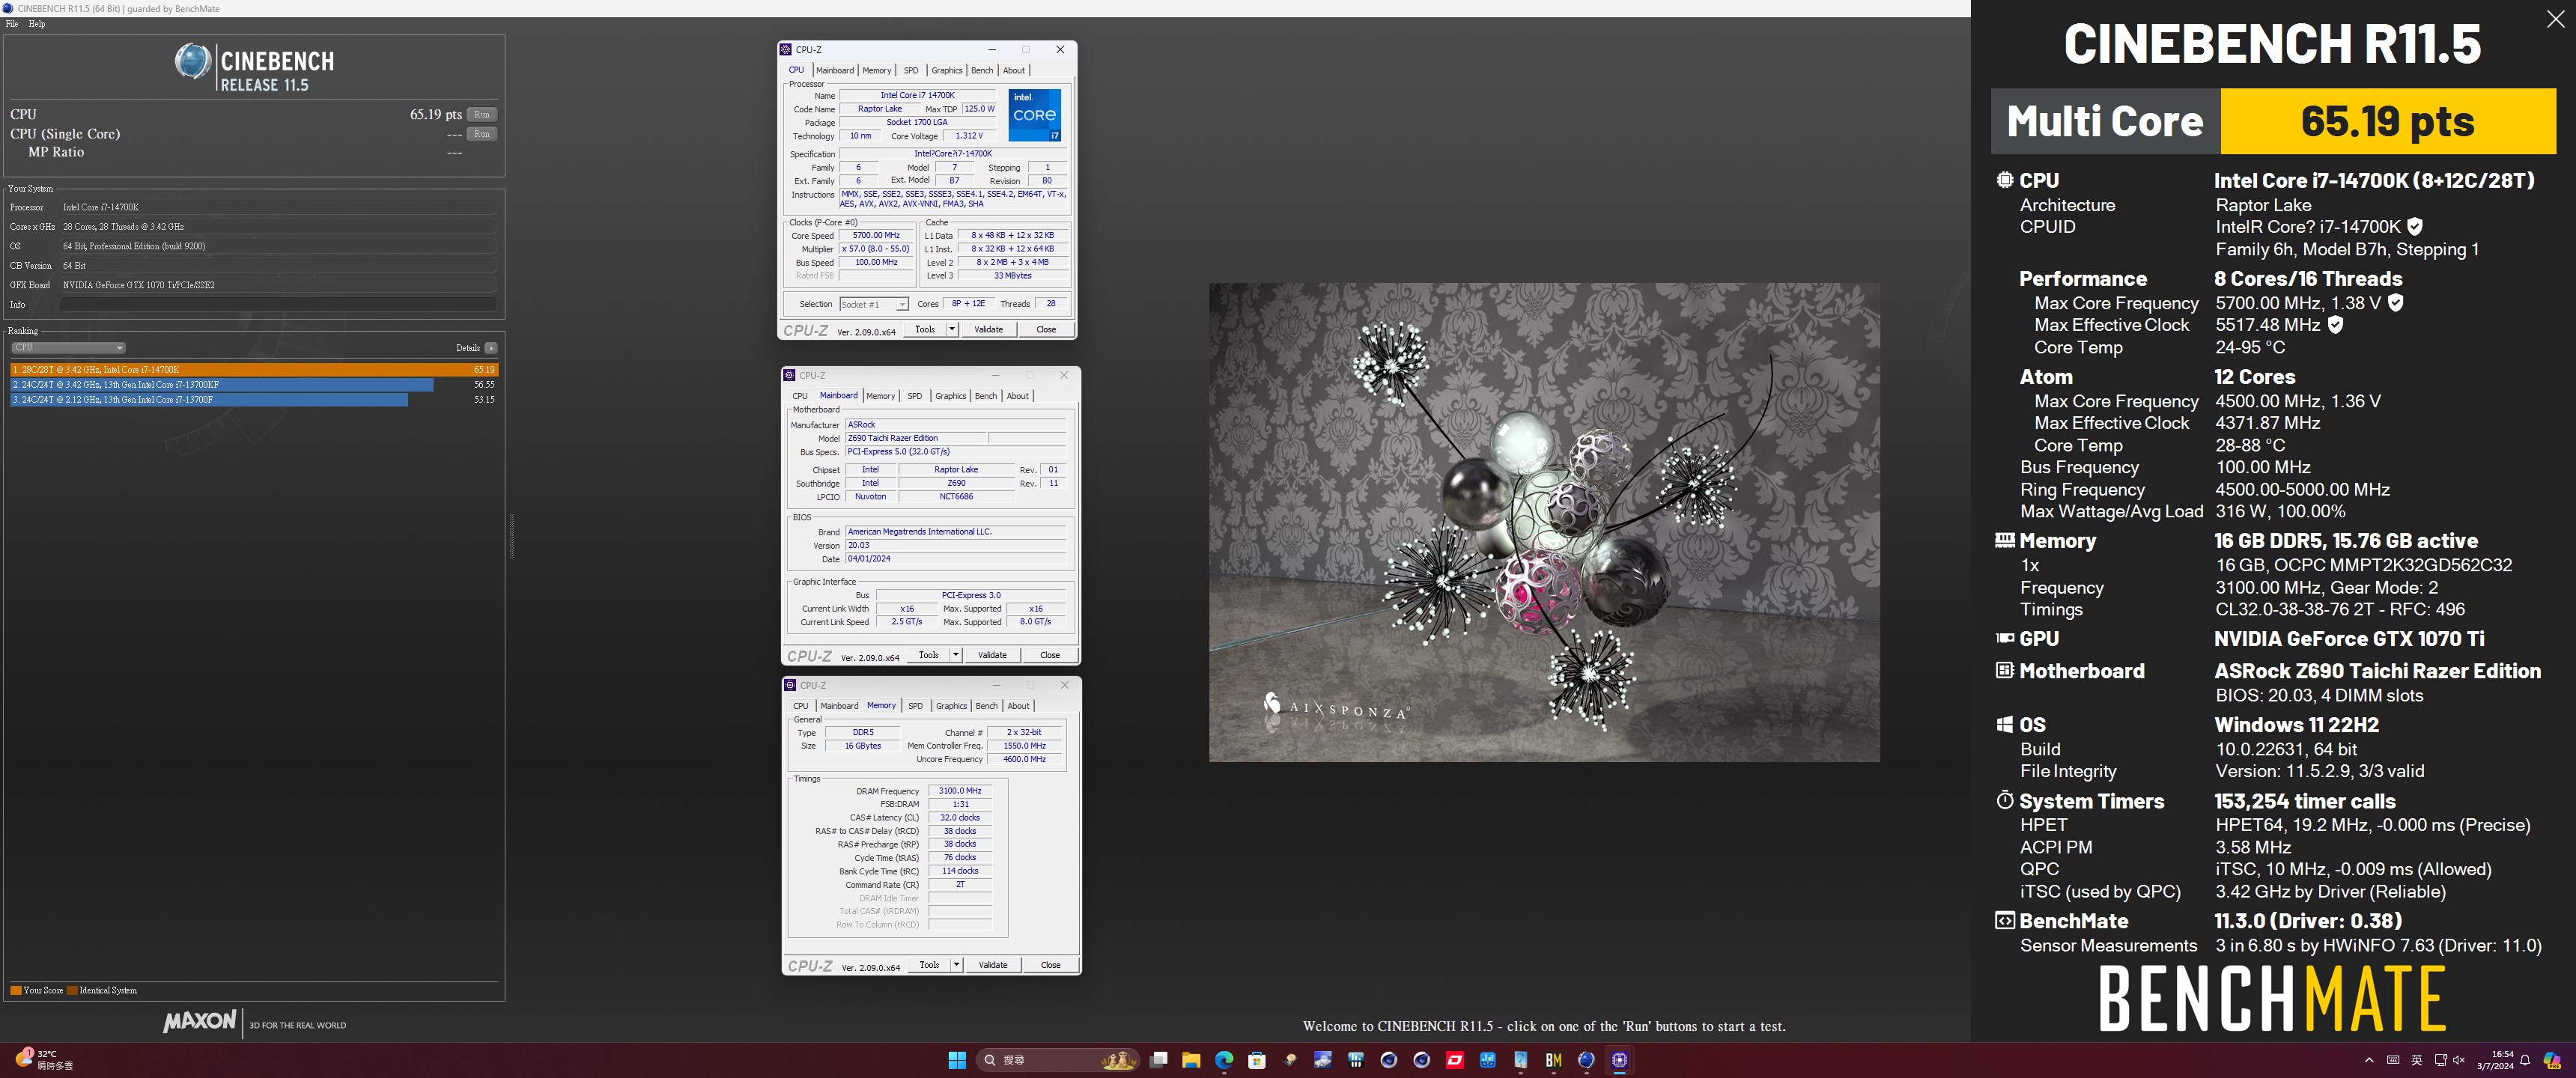Open the clock showing 16:54

click(2495, 1060)
